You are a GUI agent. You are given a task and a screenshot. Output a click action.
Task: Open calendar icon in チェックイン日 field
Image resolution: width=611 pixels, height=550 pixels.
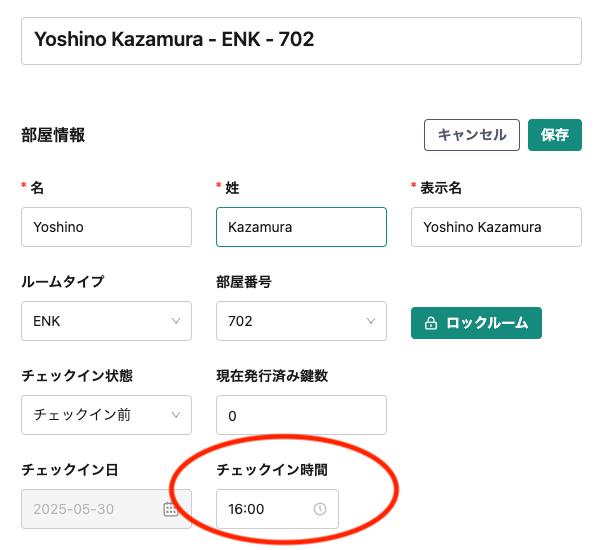click(171, 509)
